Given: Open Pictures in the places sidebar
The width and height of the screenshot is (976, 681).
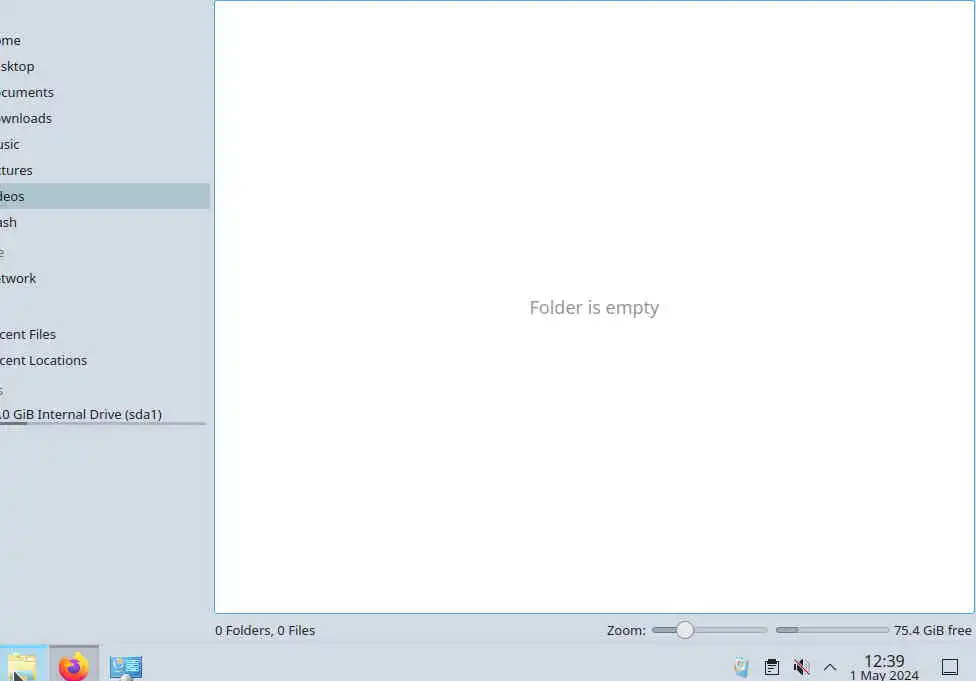Looking at the screenshot, I should [105, 171].
